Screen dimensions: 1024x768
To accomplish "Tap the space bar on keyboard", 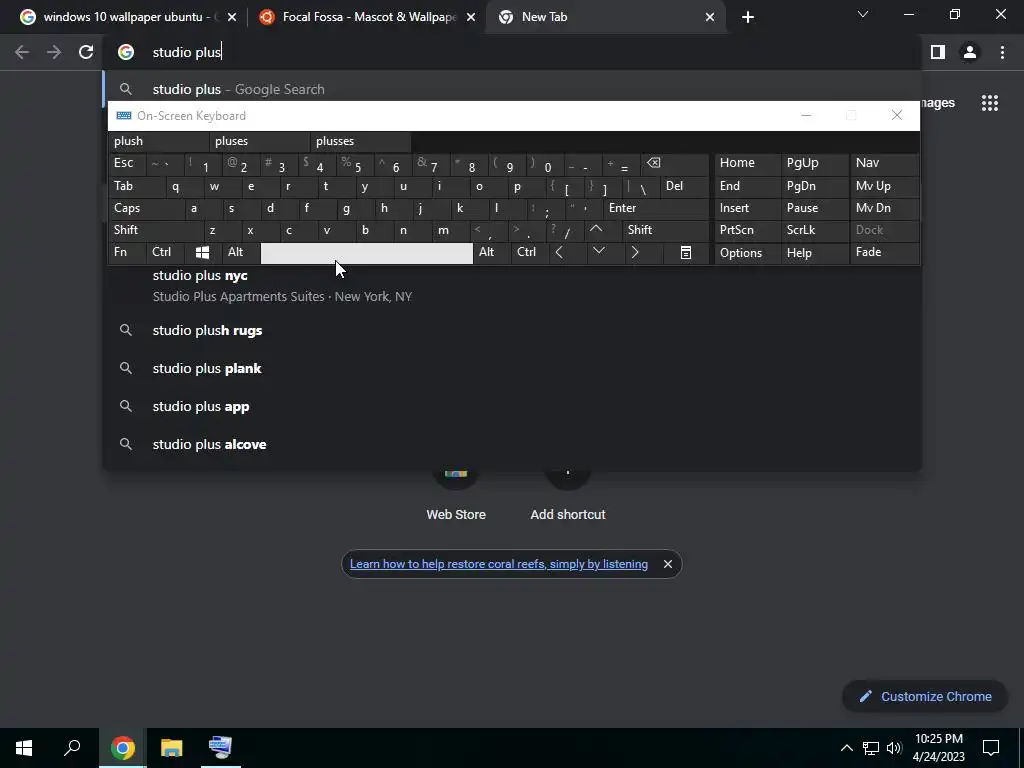I will (367, 253).
